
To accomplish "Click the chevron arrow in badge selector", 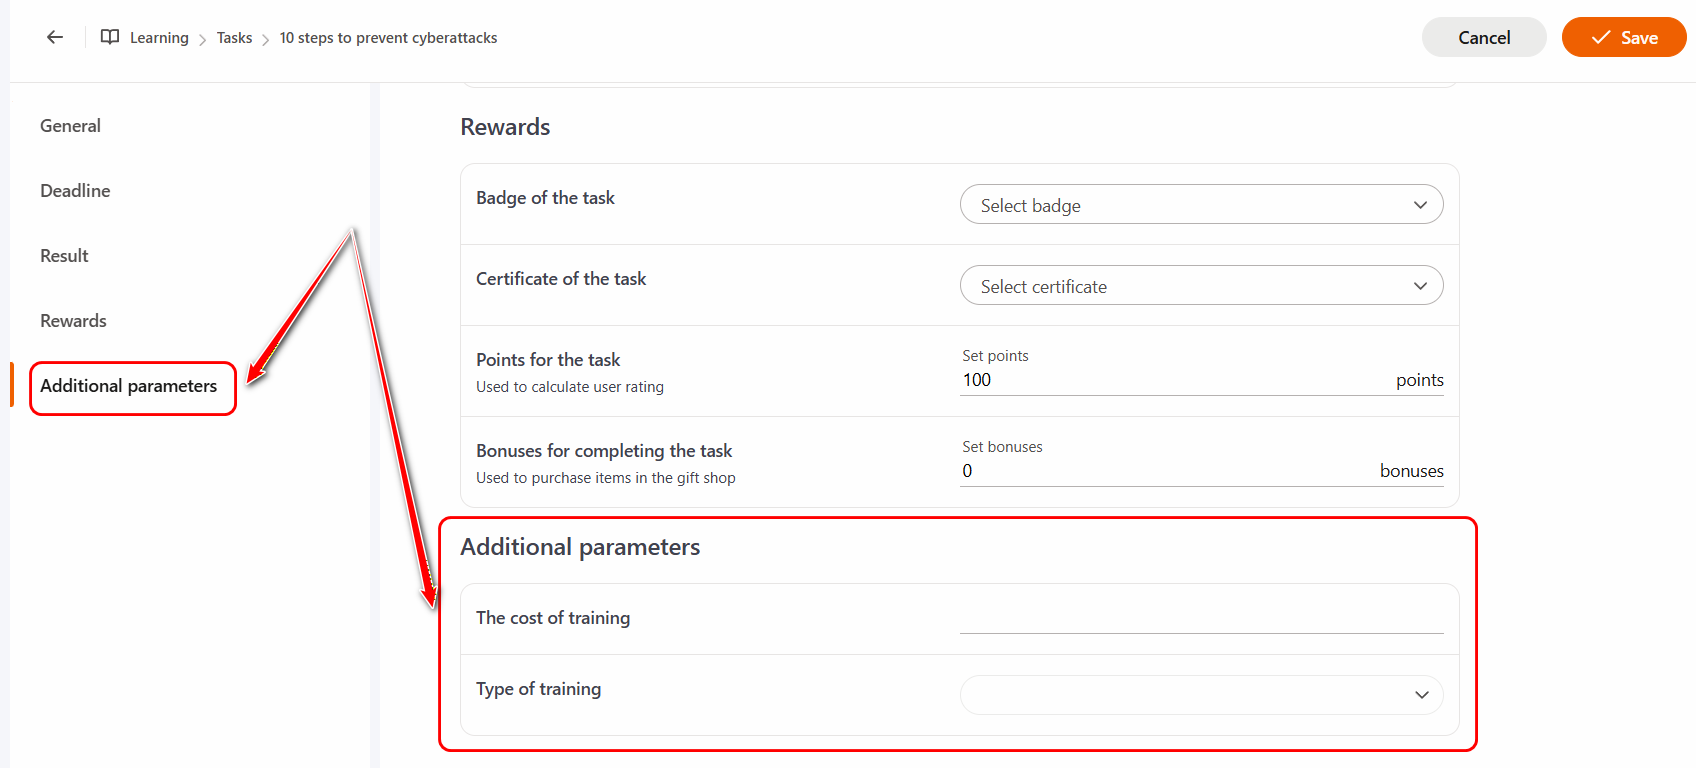I will coord(1420,205).
